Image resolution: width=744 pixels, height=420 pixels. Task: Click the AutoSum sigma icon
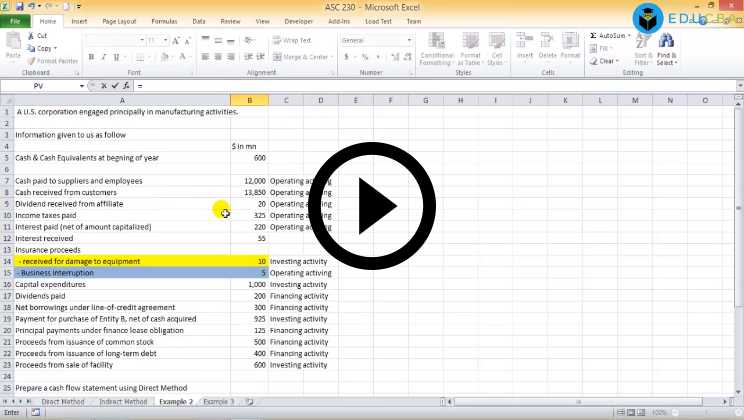(593, 36)
